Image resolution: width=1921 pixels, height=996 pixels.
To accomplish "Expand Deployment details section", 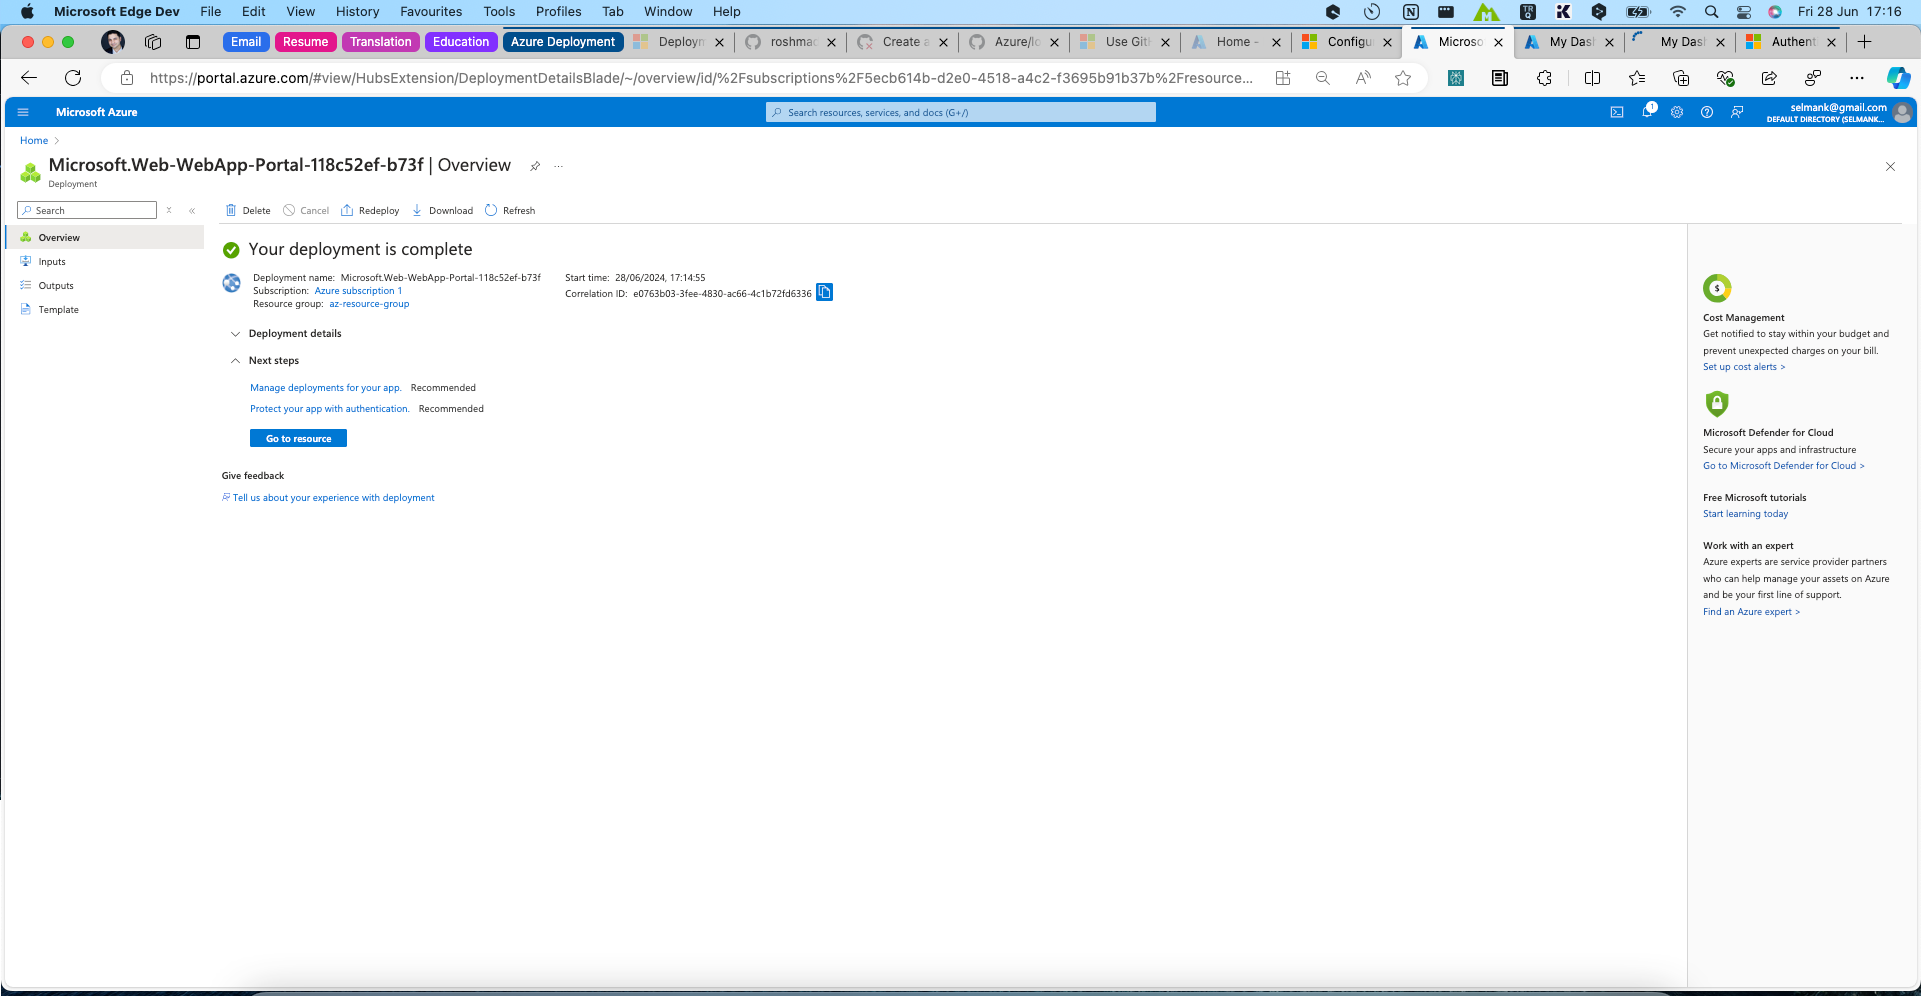I will point(286,334).
